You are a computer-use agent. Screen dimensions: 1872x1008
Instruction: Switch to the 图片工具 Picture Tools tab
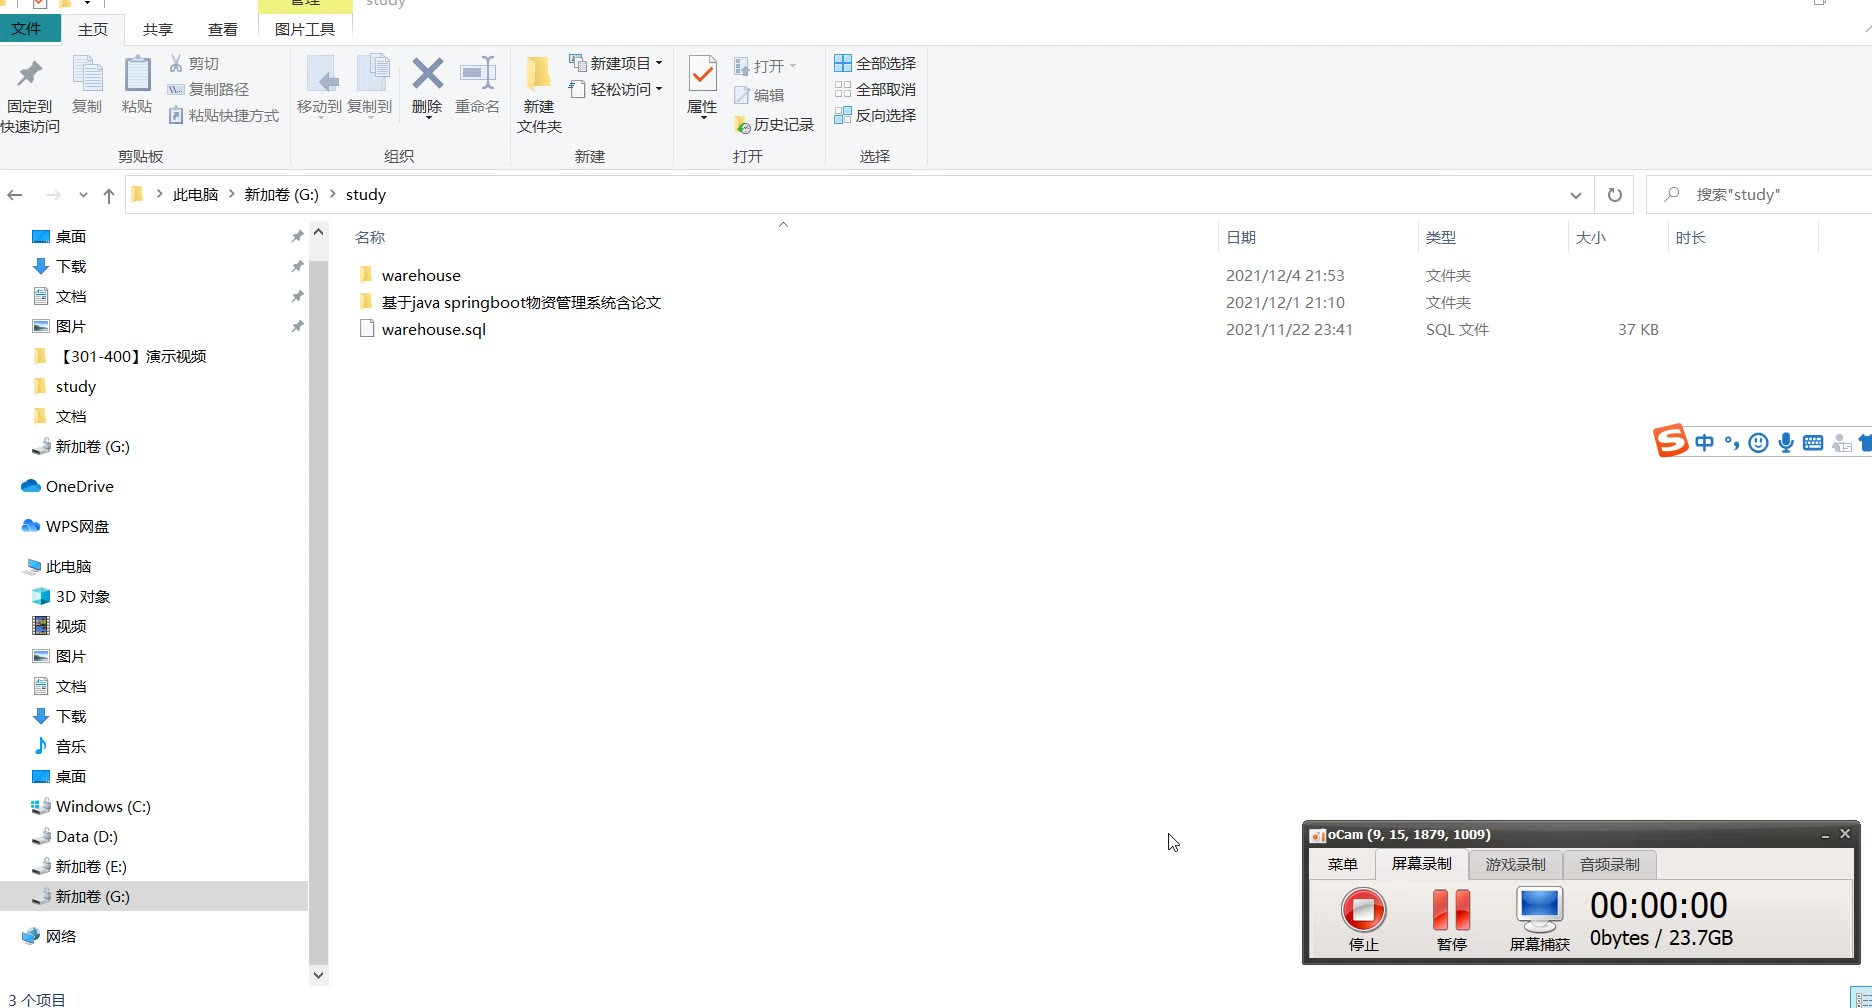[305, 29]
